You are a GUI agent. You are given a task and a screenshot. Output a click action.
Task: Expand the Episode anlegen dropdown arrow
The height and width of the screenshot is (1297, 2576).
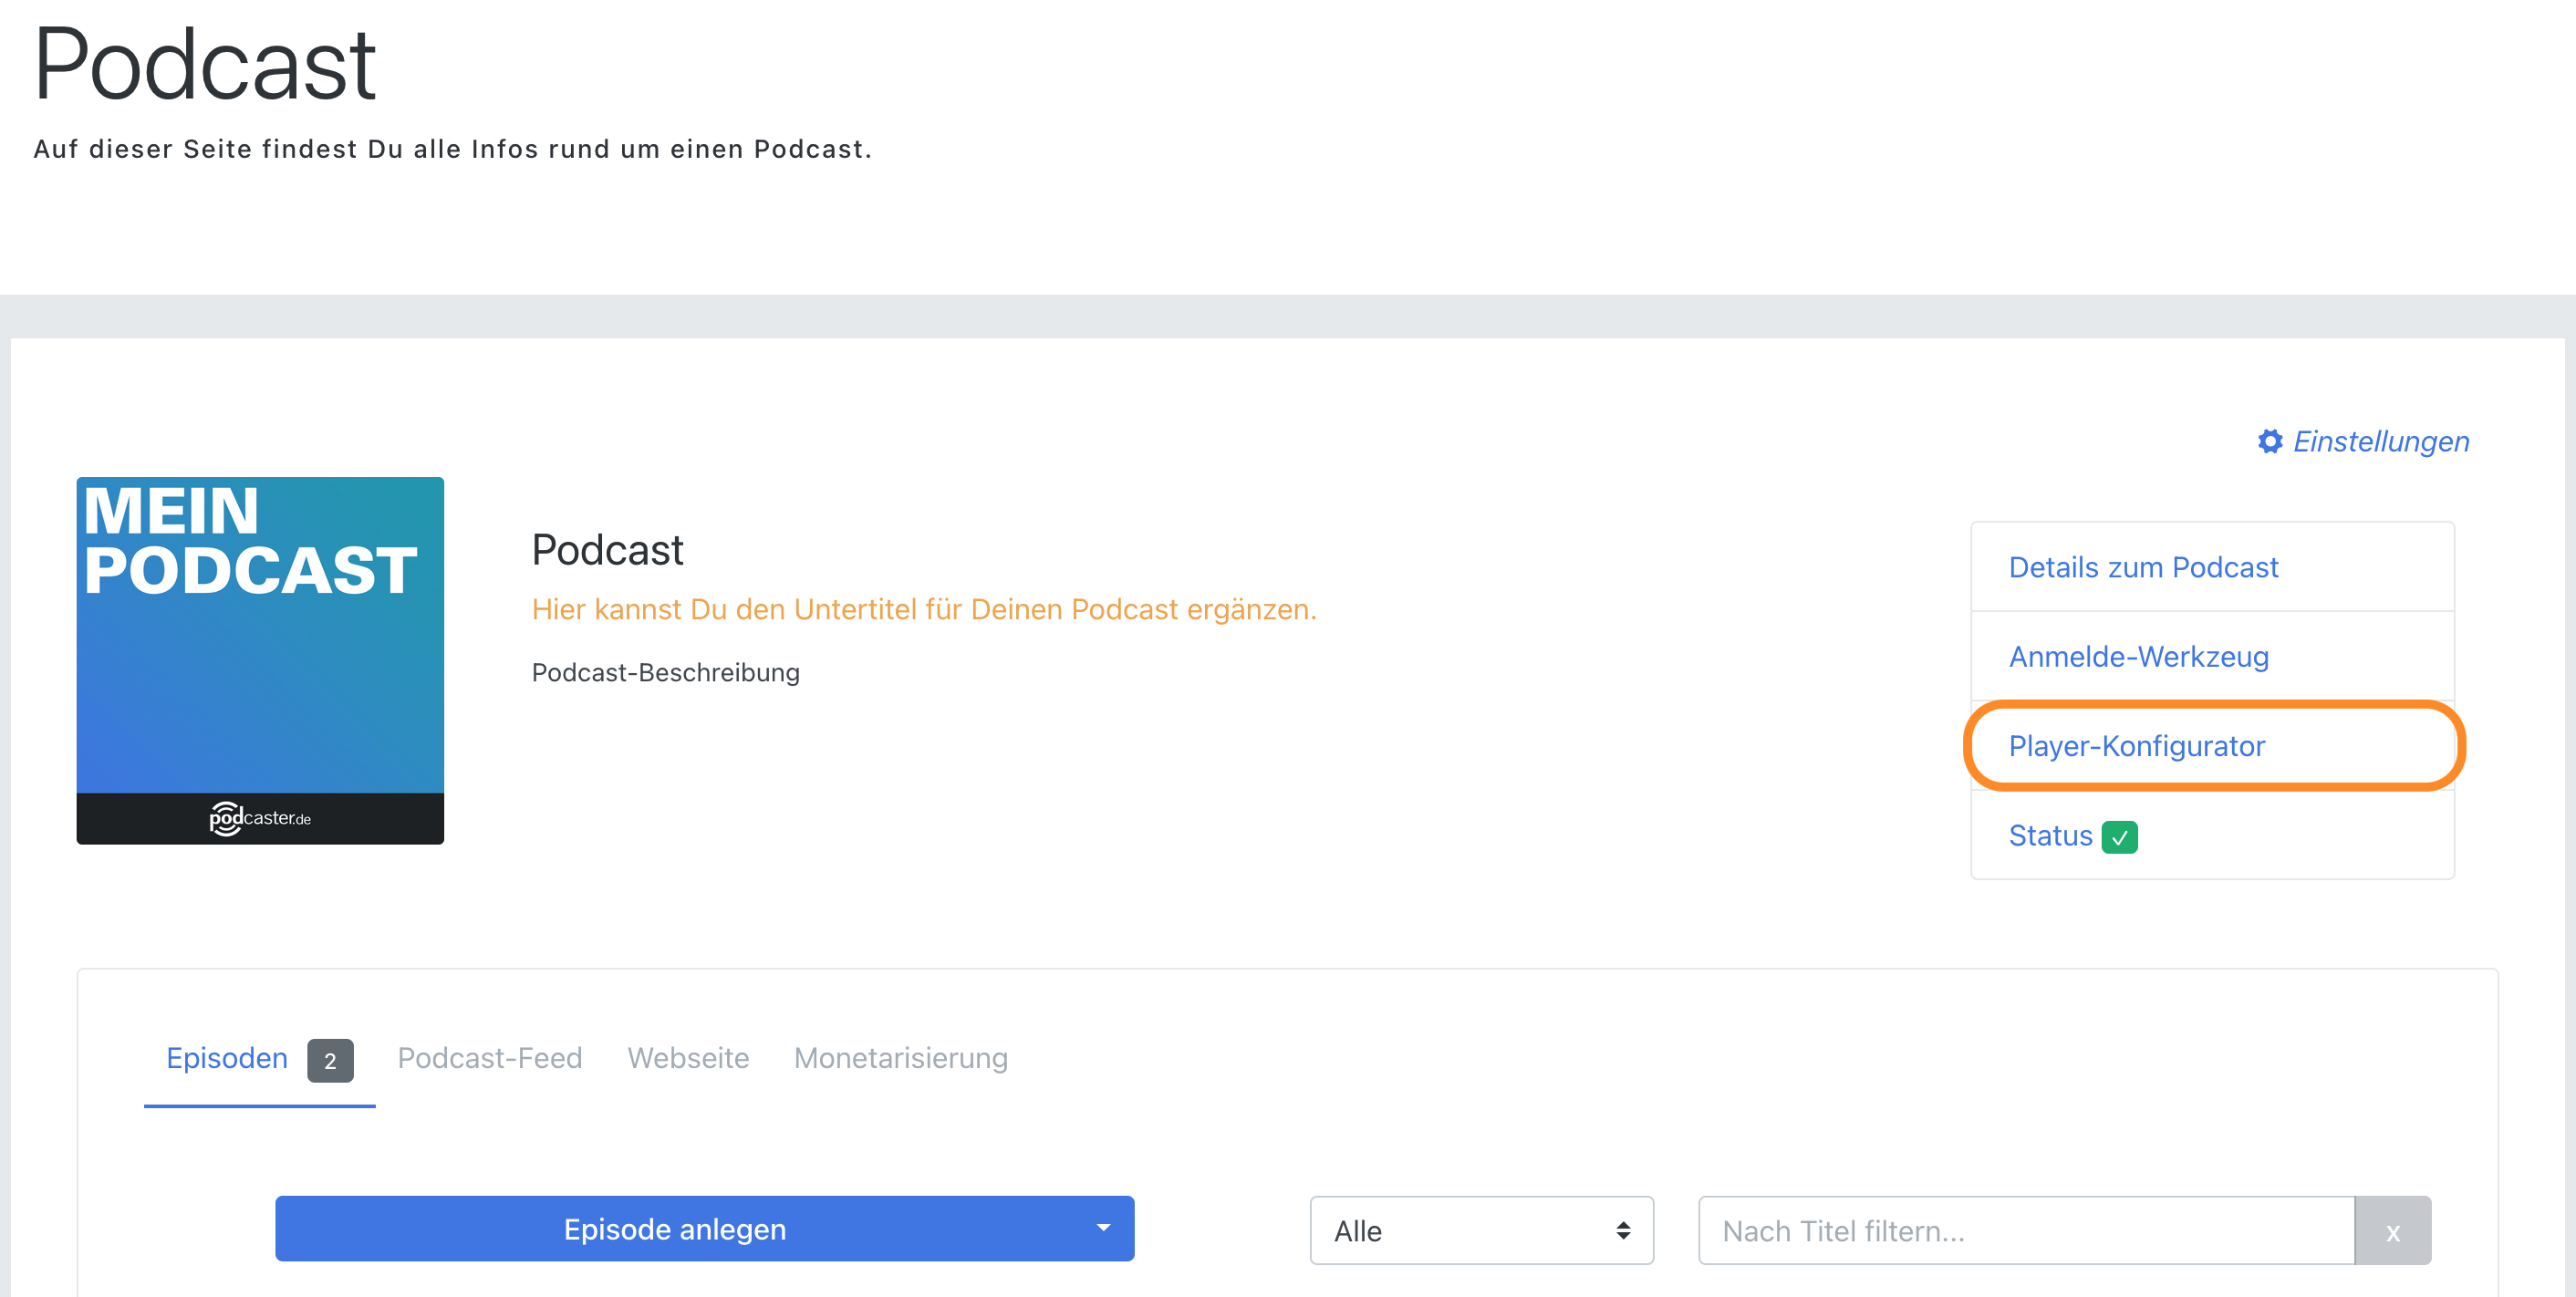[1103, 1229]
